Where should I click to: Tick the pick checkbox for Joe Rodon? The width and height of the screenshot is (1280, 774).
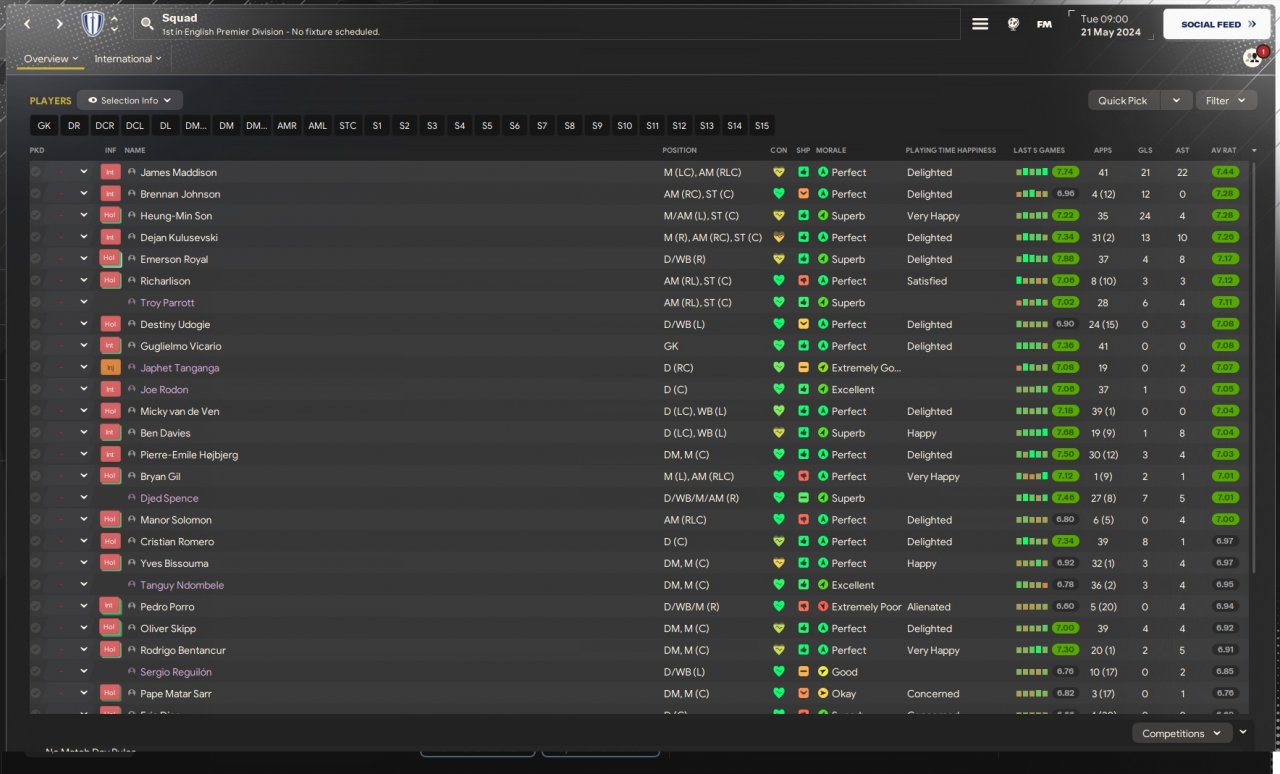point(36,390)
